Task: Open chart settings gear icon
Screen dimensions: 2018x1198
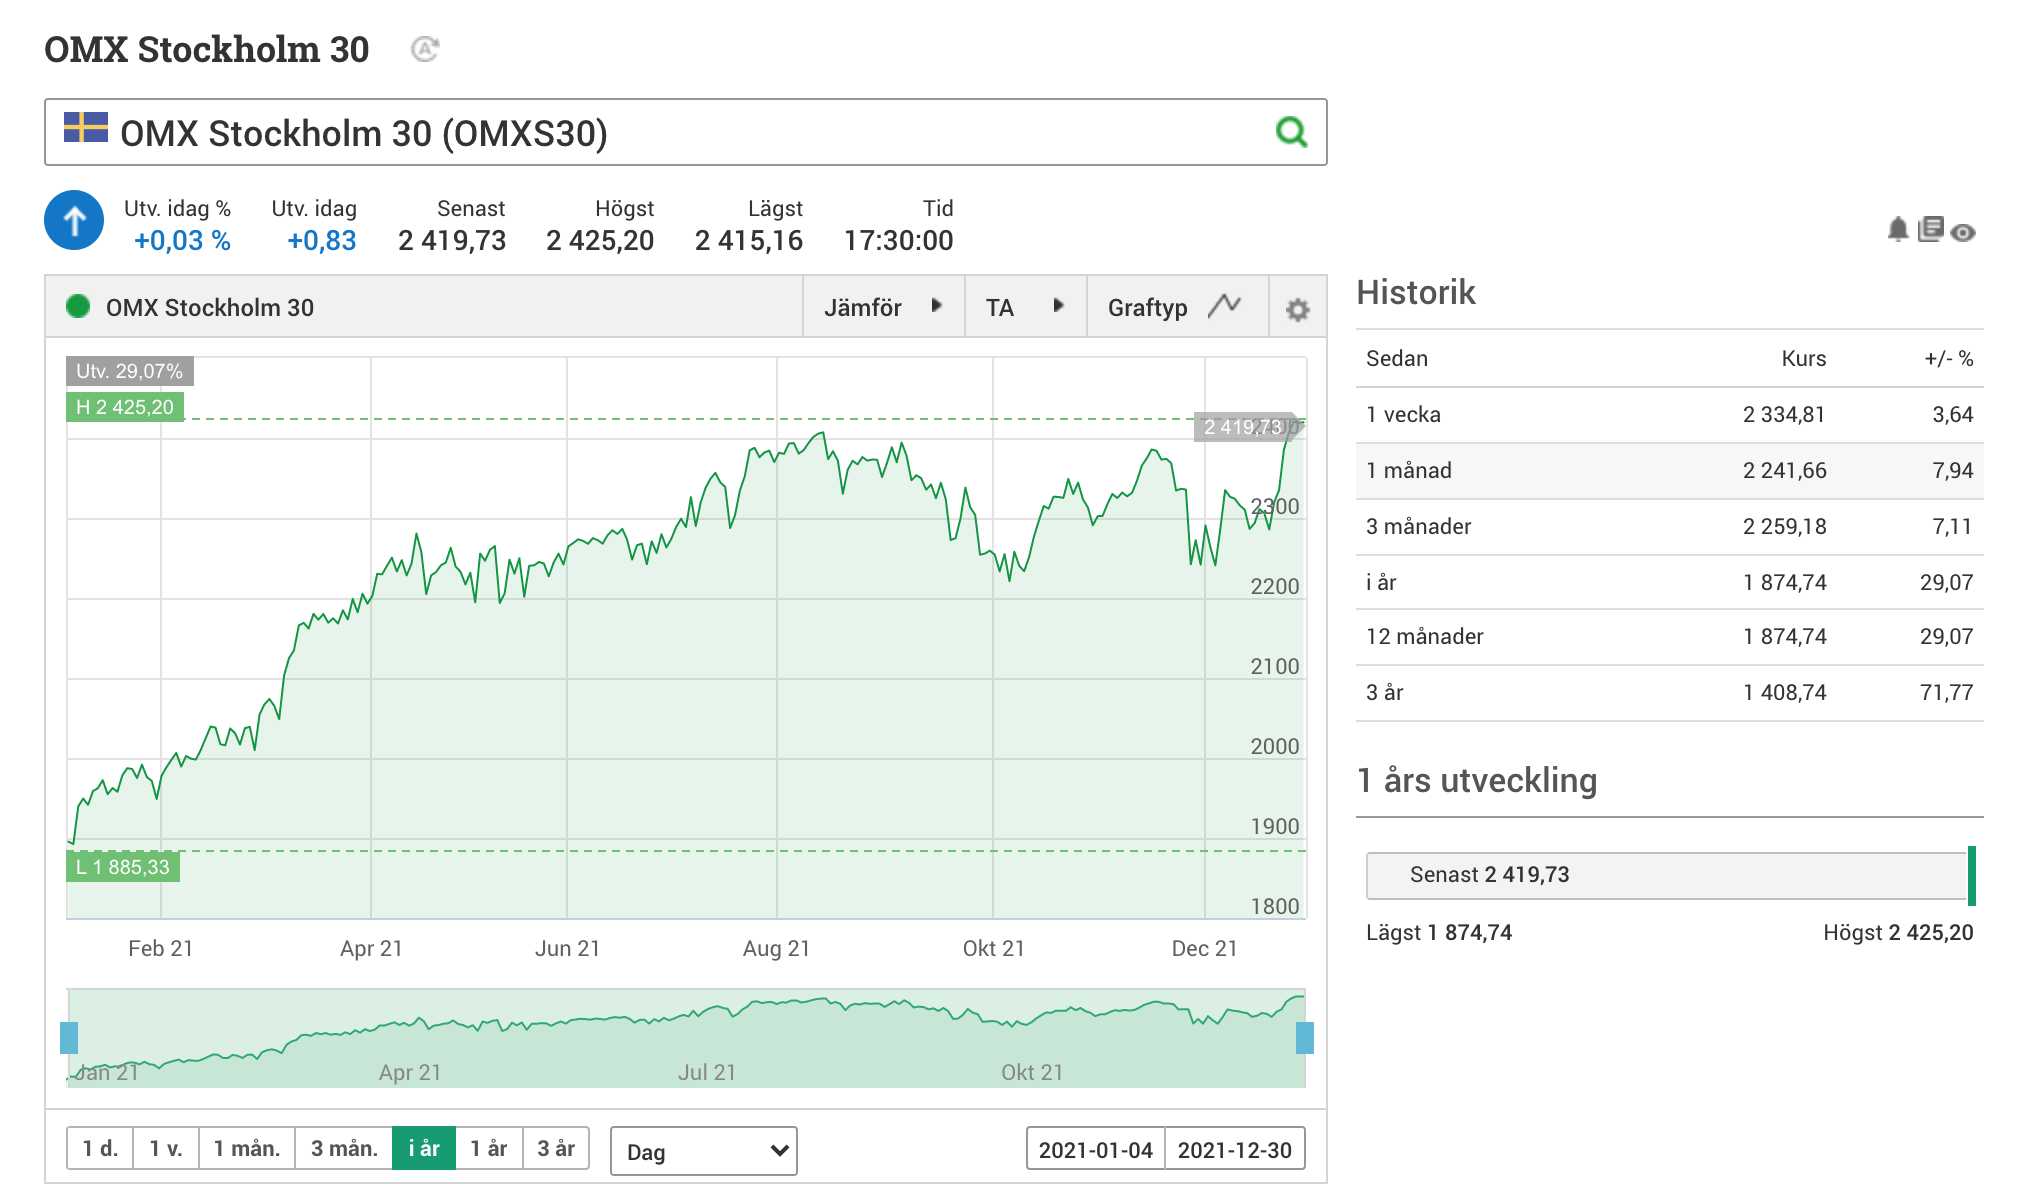Action: point(1297,309)
